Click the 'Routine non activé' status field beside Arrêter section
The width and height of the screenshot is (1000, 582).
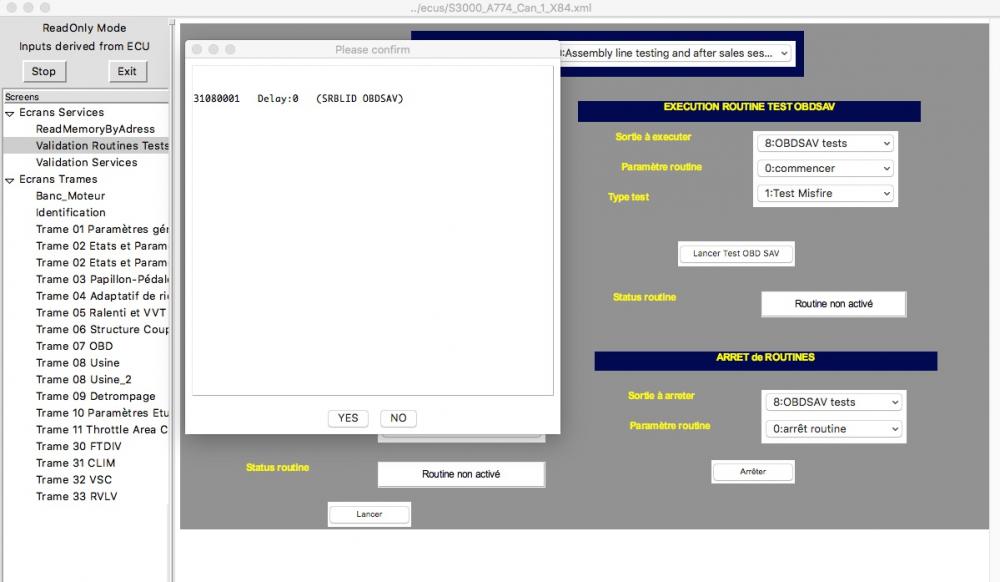834,304
